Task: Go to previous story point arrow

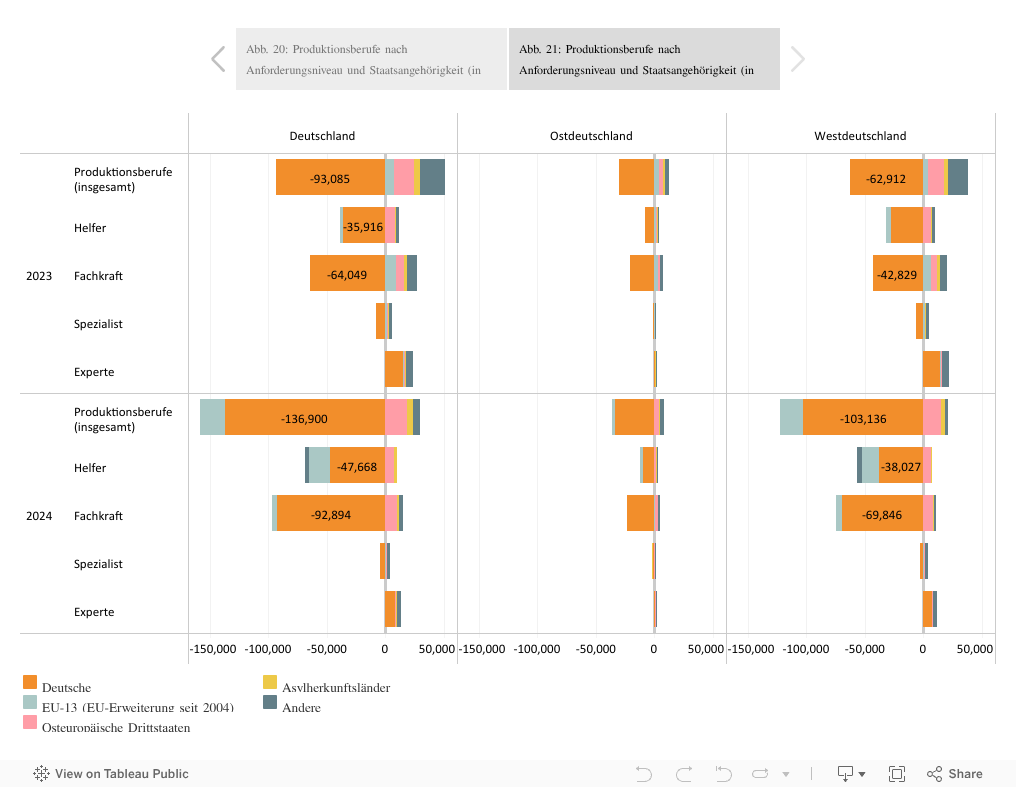Action: click(218, 59)
